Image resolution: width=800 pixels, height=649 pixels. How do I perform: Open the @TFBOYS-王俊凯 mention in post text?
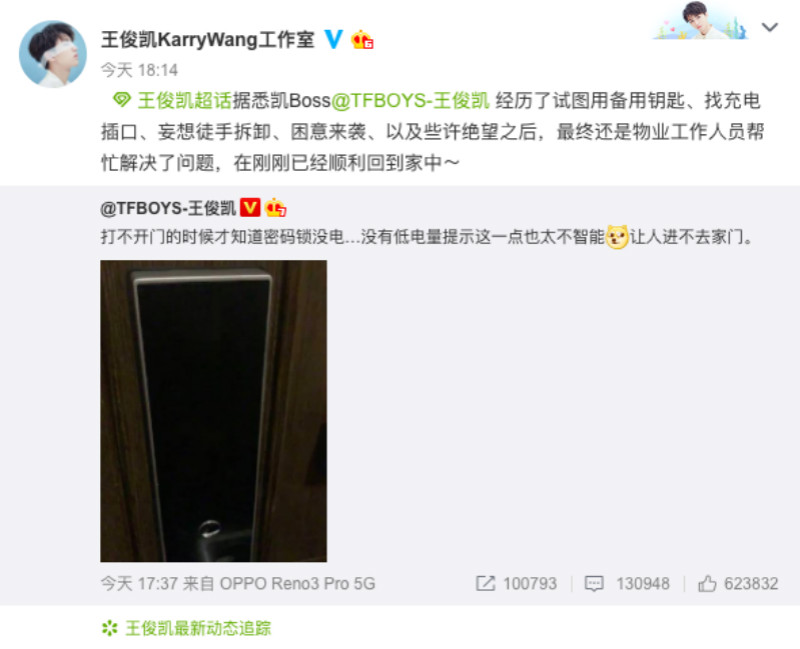pos(411,101)
